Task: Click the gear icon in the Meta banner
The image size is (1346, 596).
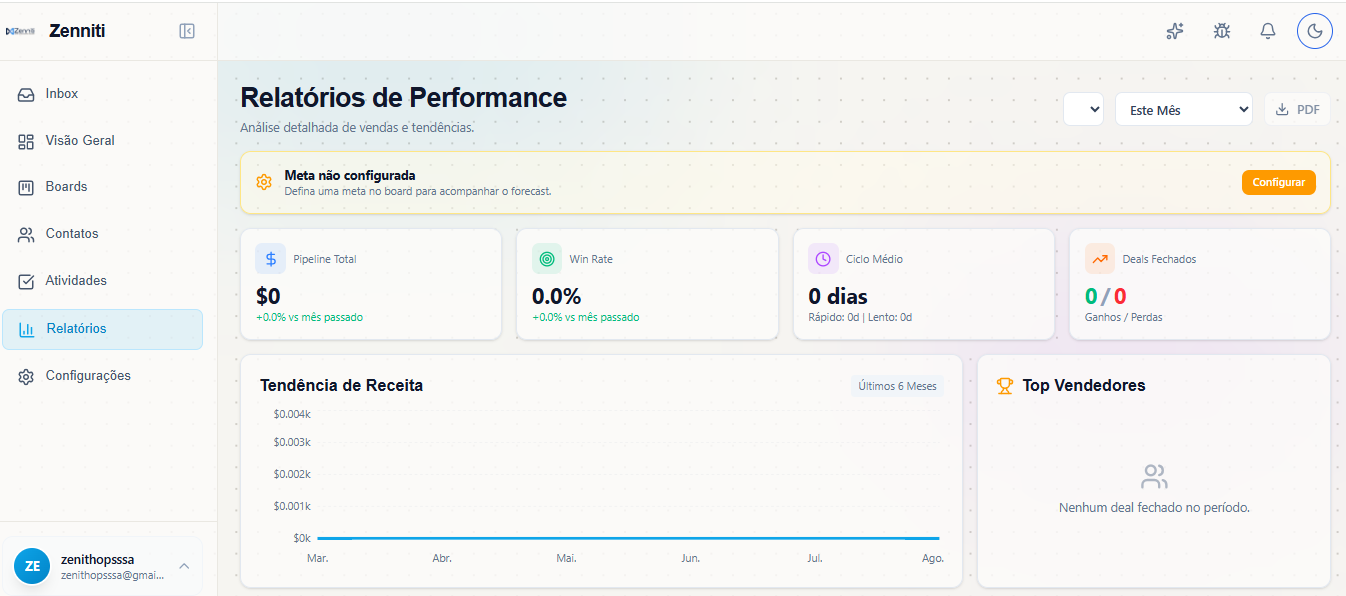Action: click(x=264, y=182)
